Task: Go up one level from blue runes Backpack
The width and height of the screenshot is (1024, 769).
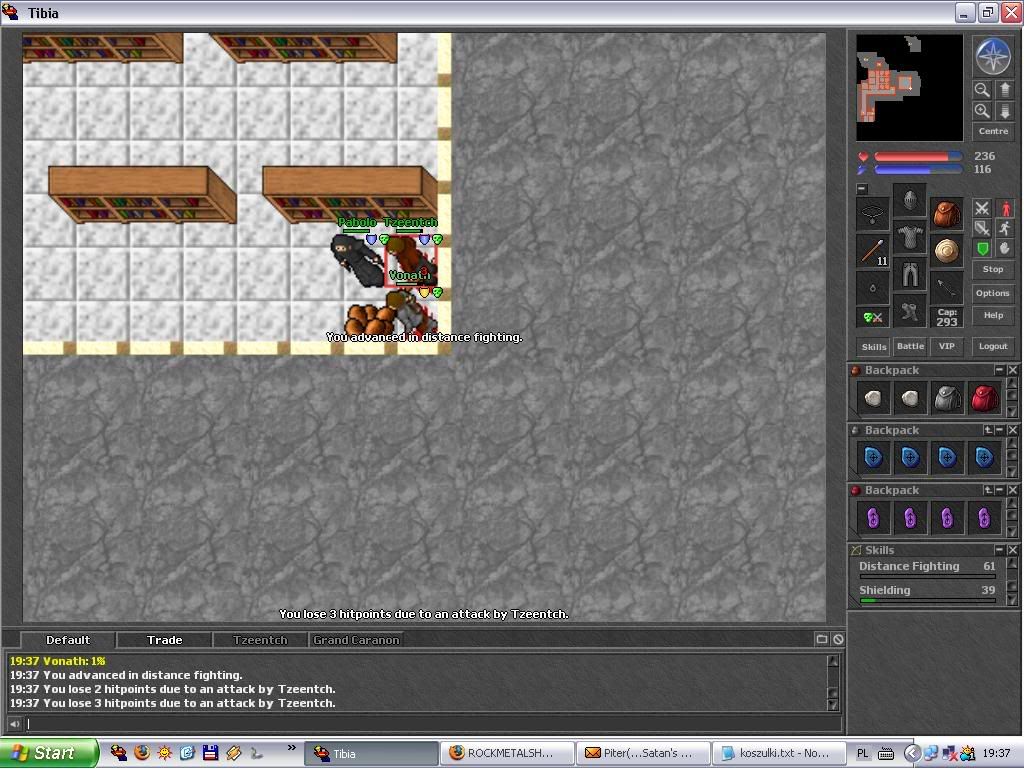Action: tap(988, 430)
